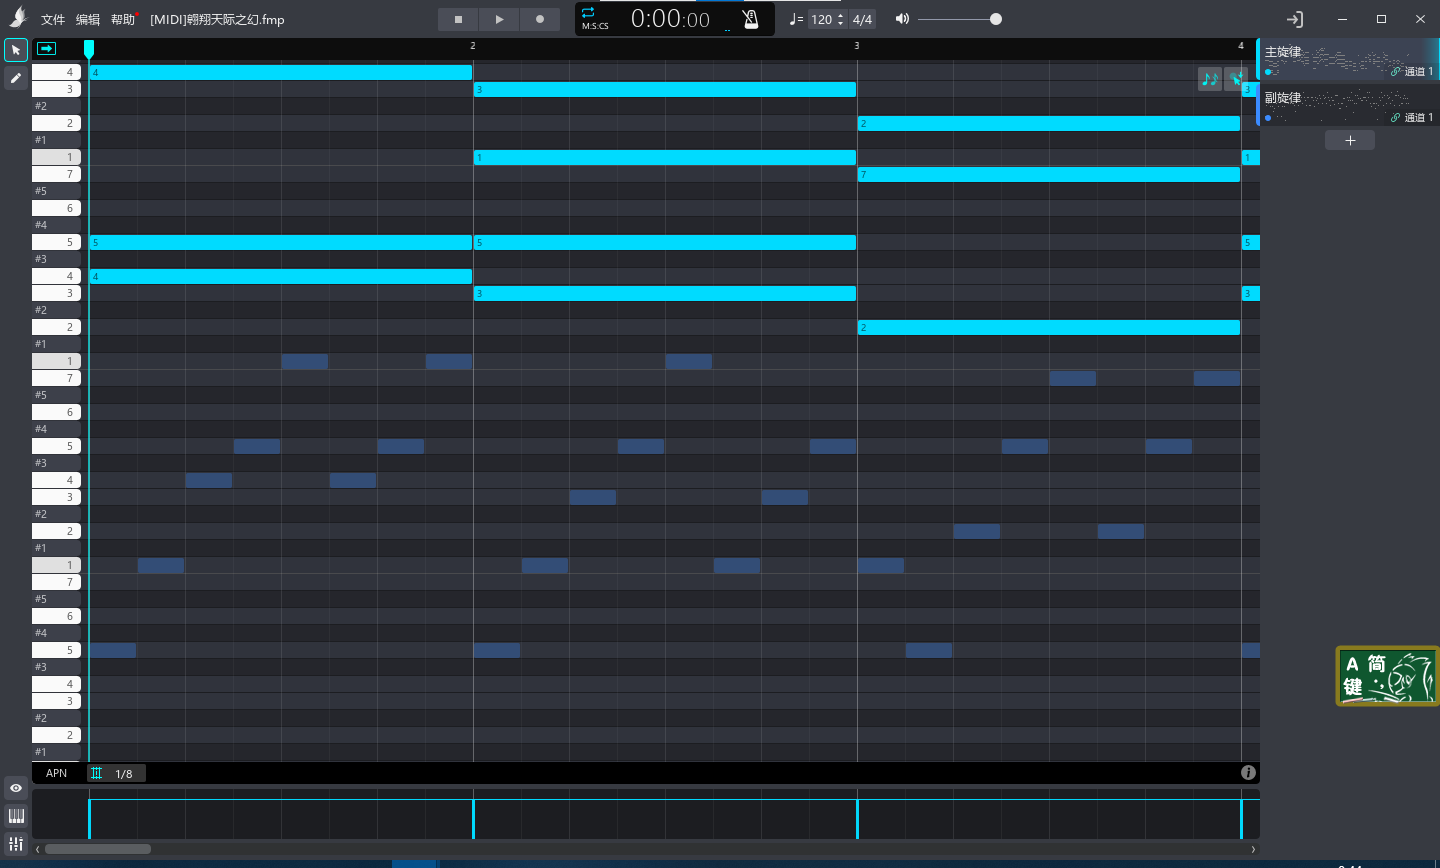Viewport: 1440px width, 868px height.
Task: Add a new track with the plus button
Action: 1350,140
